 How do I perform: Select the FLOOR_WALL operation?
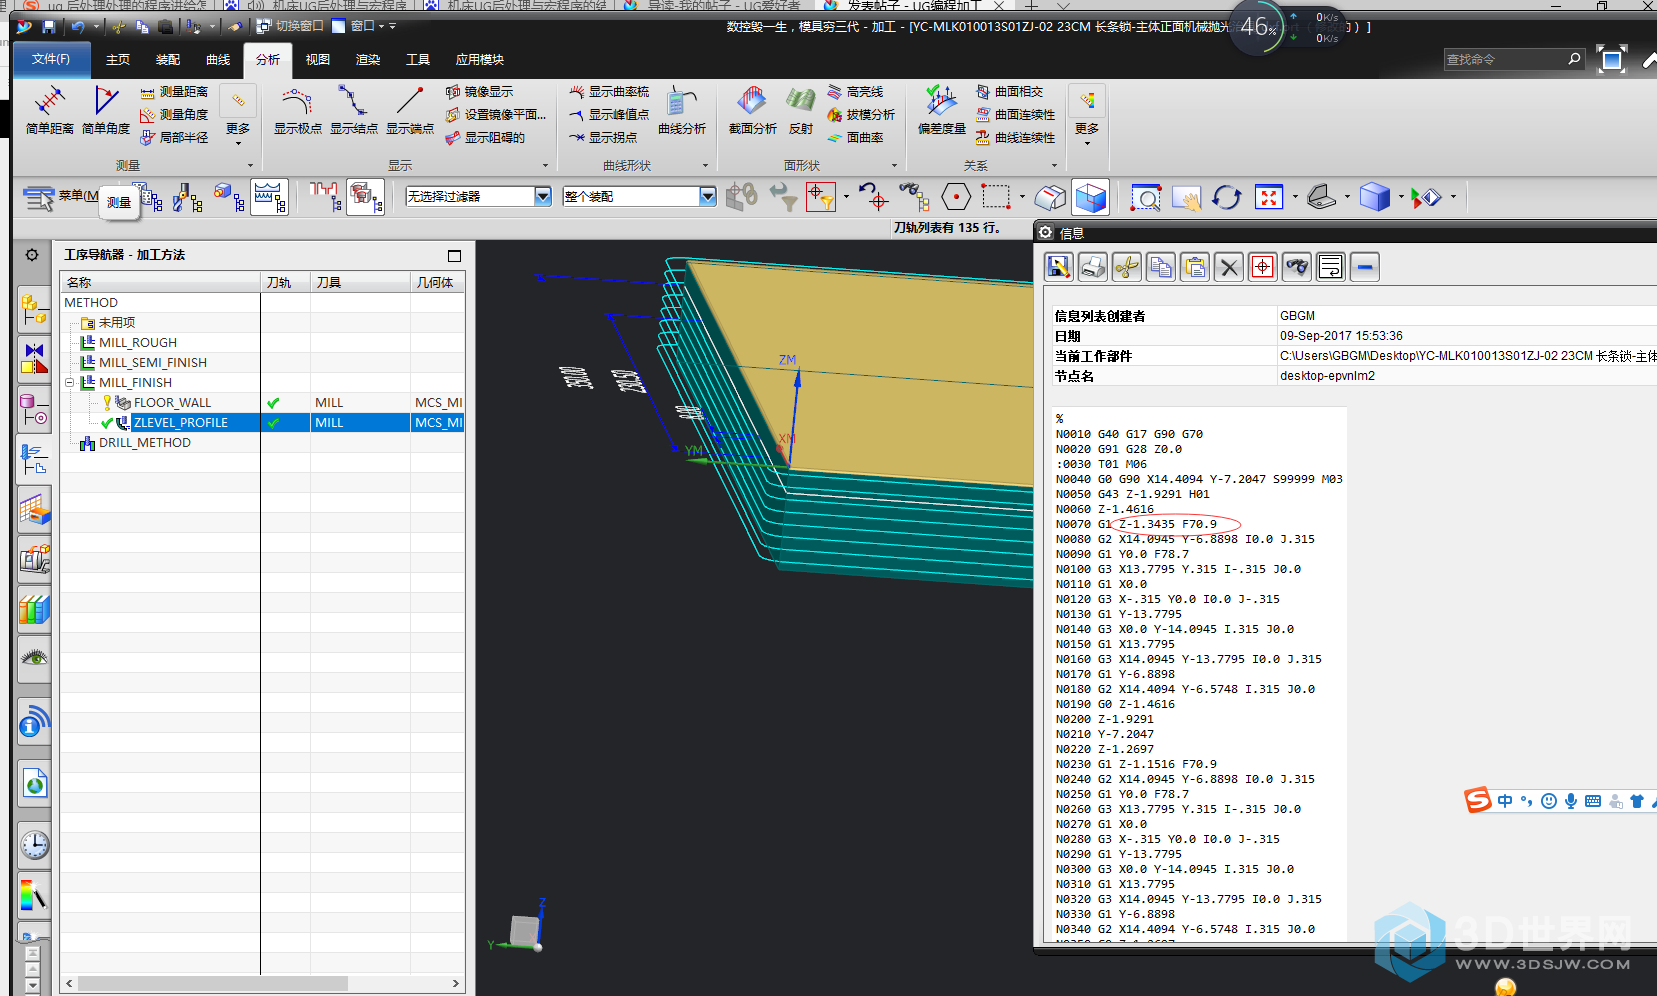[x=172, y=403]
